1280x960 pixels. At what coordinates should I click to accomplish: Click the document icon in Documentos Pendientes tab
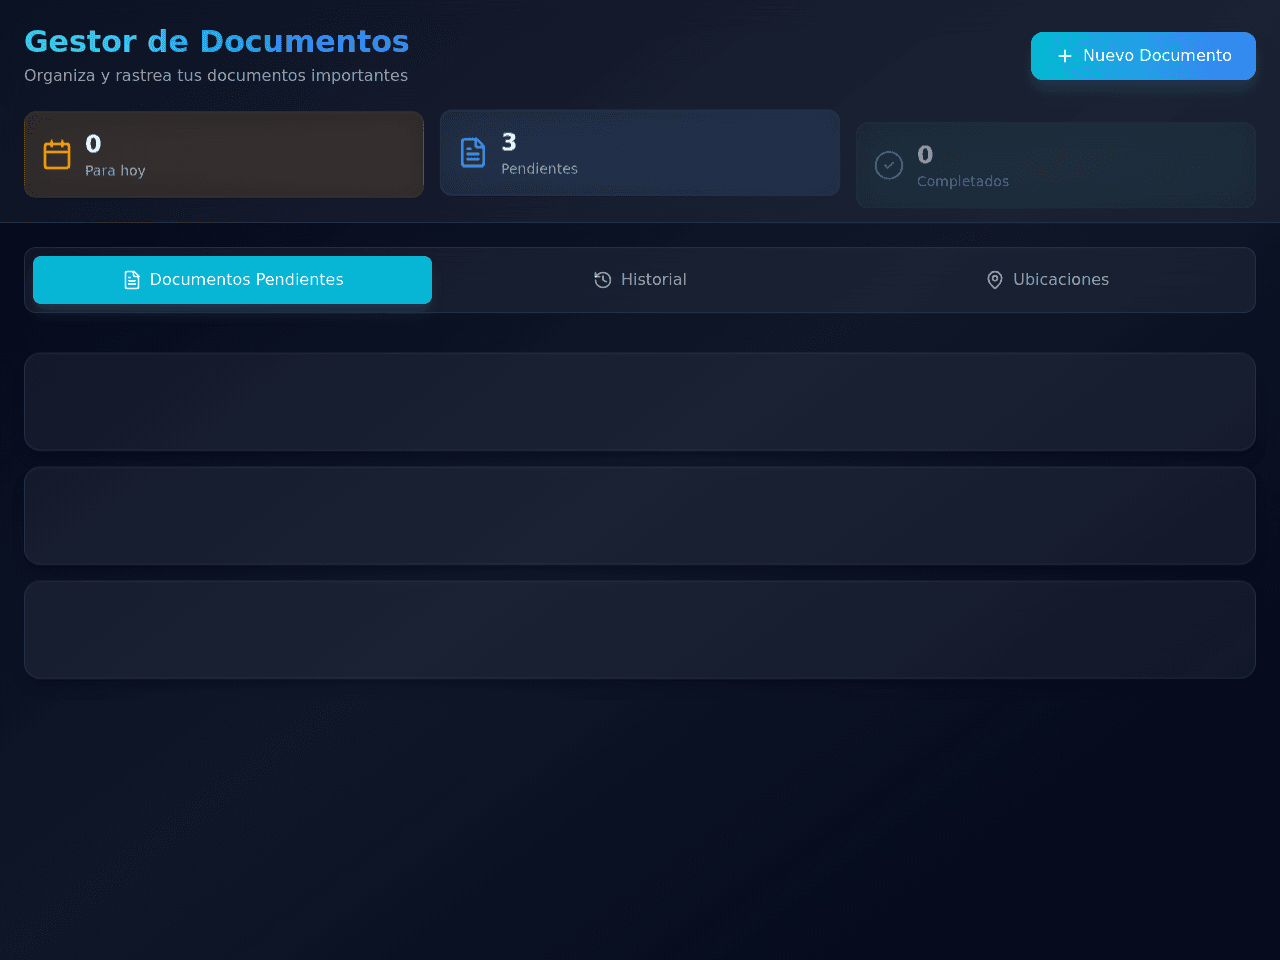click(x=132, y=280)
